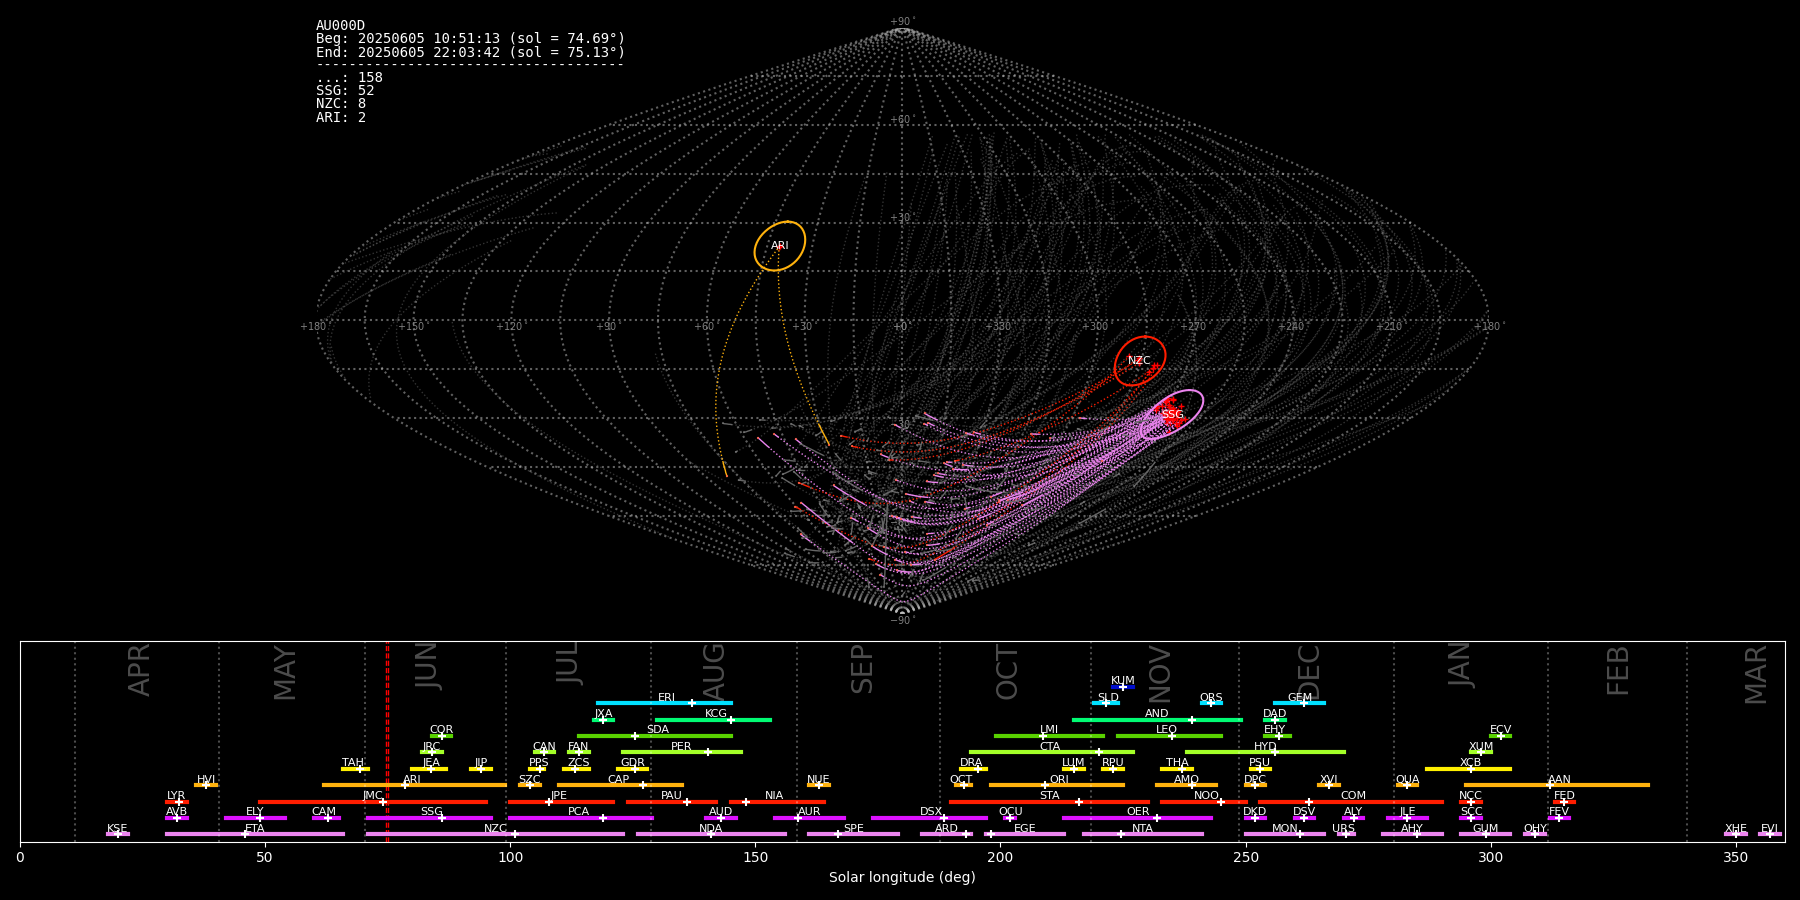Select the purple SSG bar in timeline
This screenshot has width=1800, height=900.
pos(429,818)
